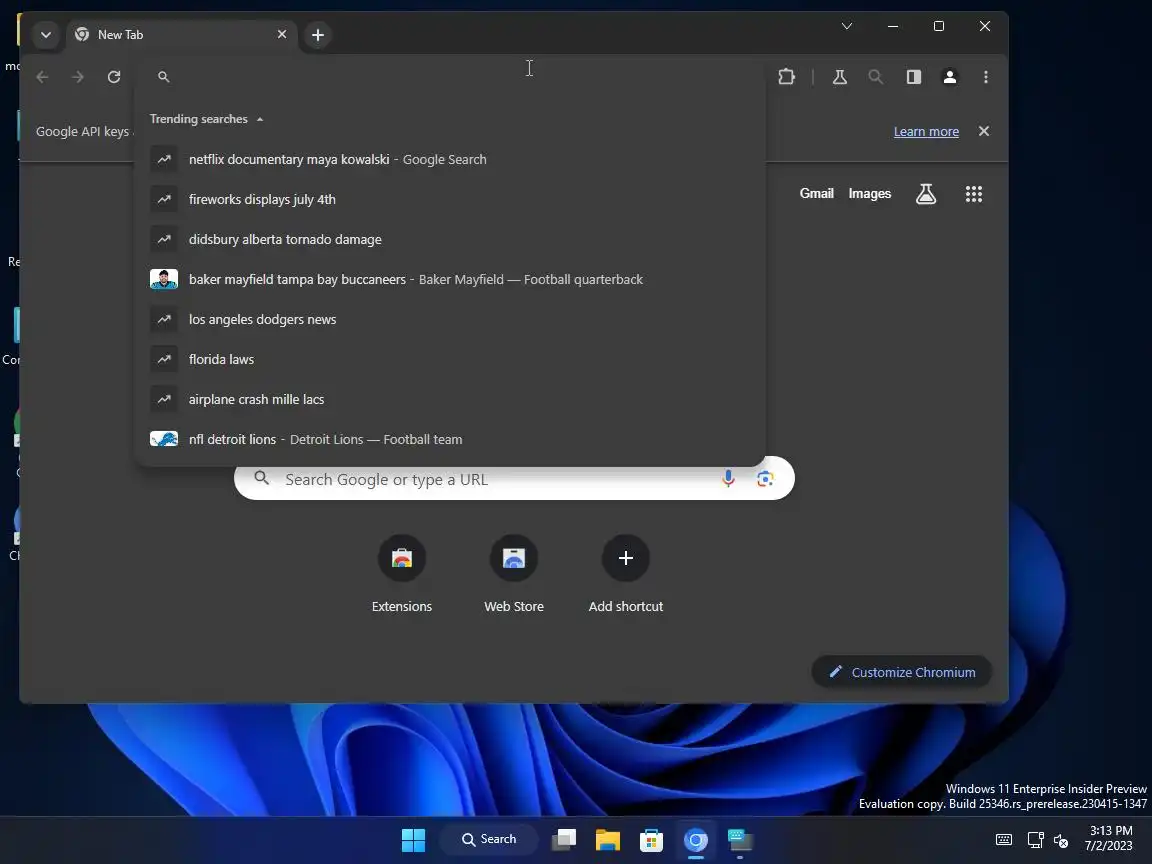Image resolution: width=1152 pixels, height=864 pixels.
Task: Open Microsoft Store from taskbar
Action: (x=651, y=840)
